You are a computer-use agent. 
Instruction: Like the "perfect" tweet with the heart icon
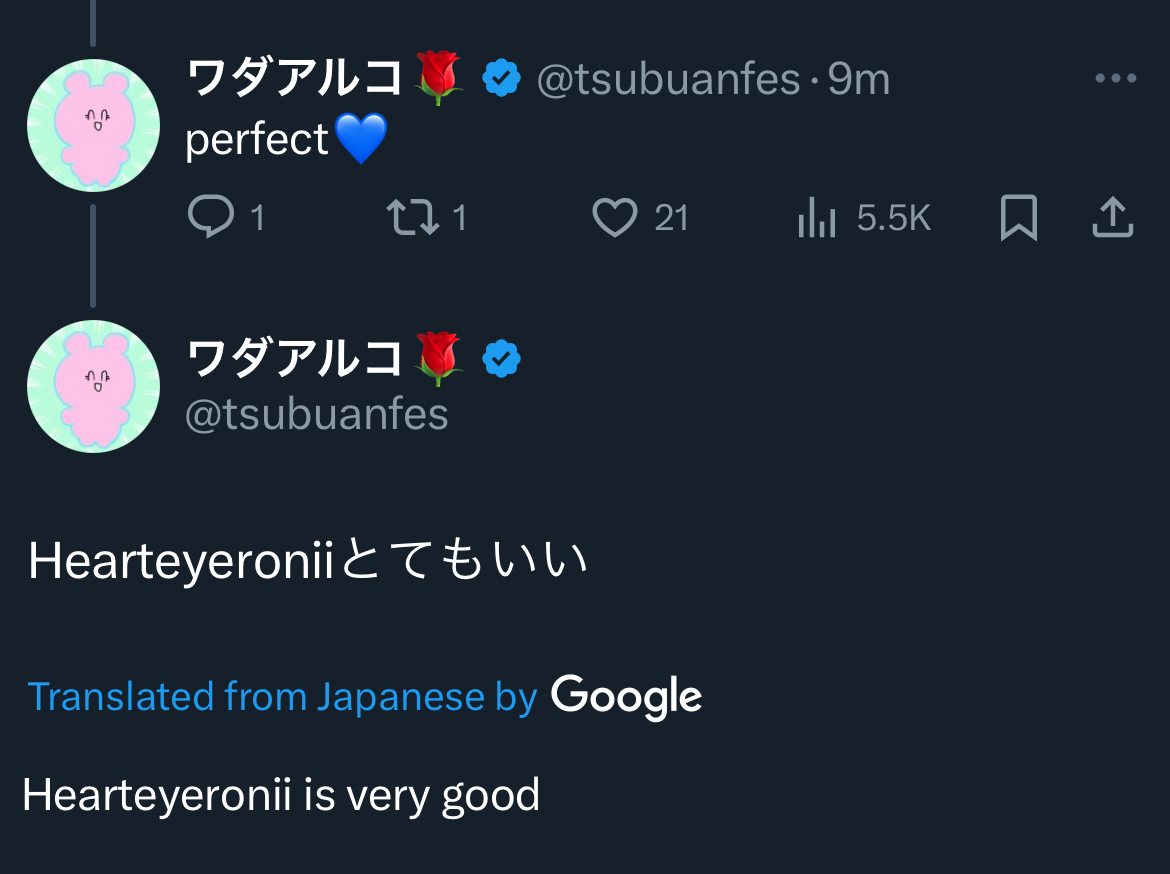click(x=615, y=217)
